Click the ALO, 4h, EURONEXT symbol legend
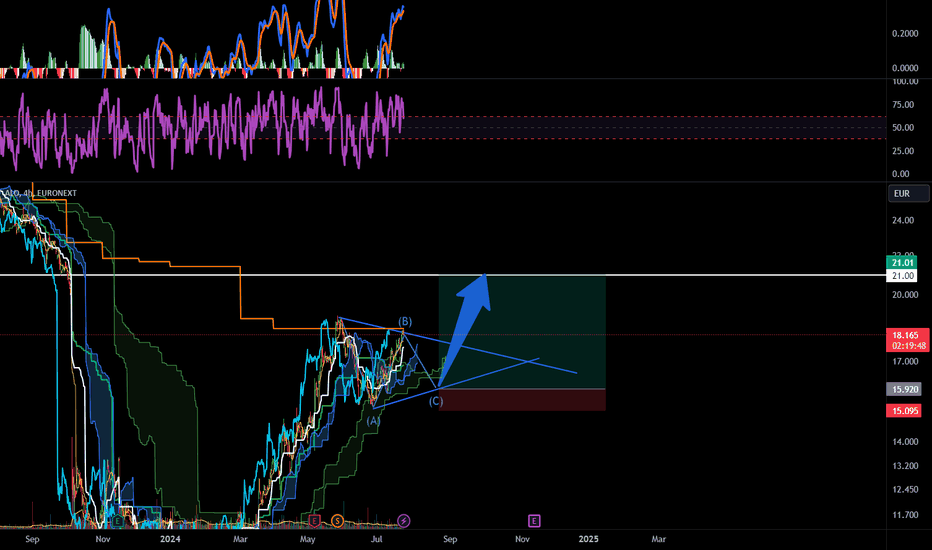The height and width of the screenshot is (550, 932). coord(40,193)
